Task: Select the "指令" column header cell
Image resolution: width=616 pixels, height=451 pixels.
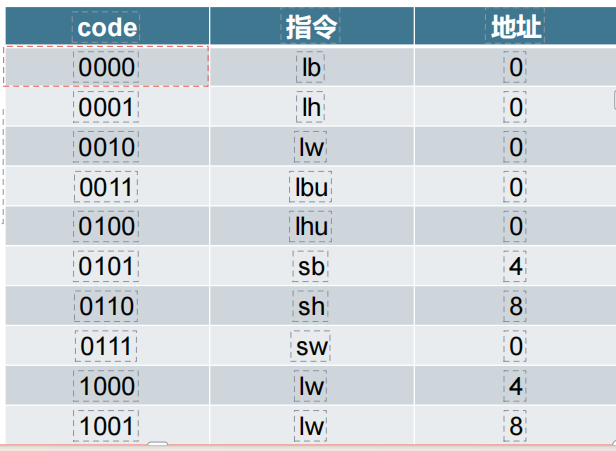Action: 311,27
